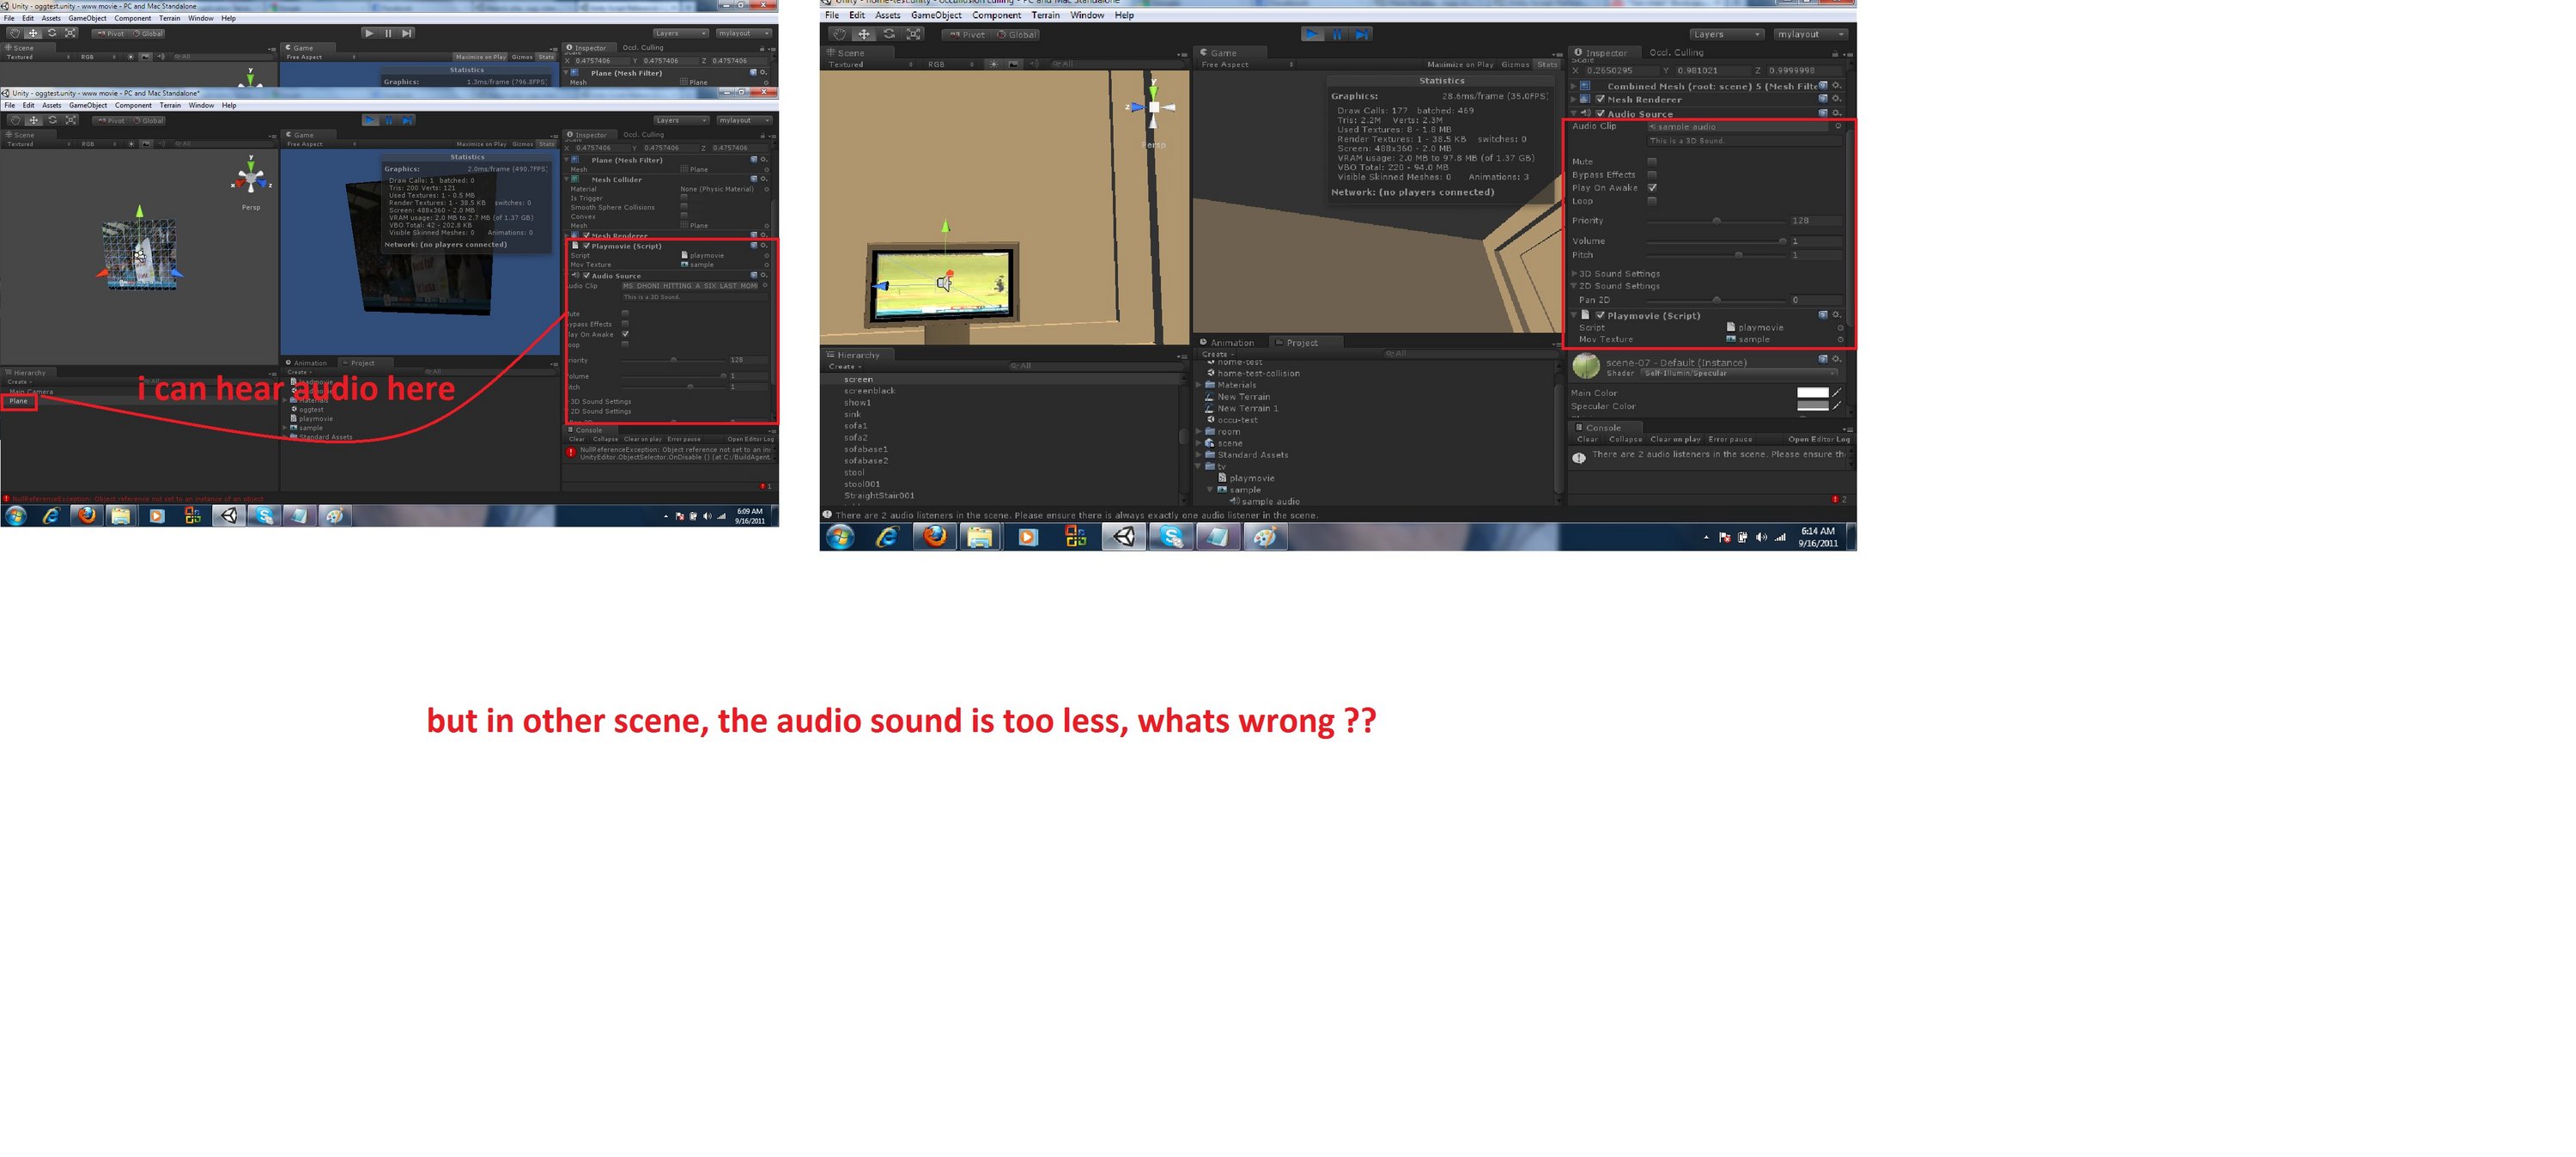Uncheck Play On Awake
2576x1157 pixels.
tap(1653, 187)
